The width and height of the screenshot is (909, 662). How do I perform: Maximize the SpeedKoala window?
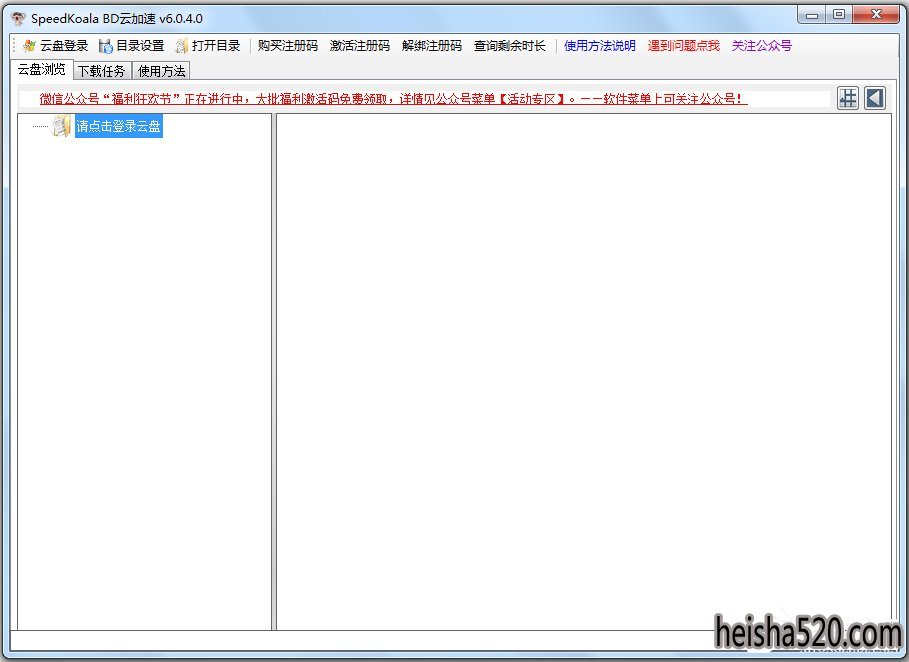point(839,15)
